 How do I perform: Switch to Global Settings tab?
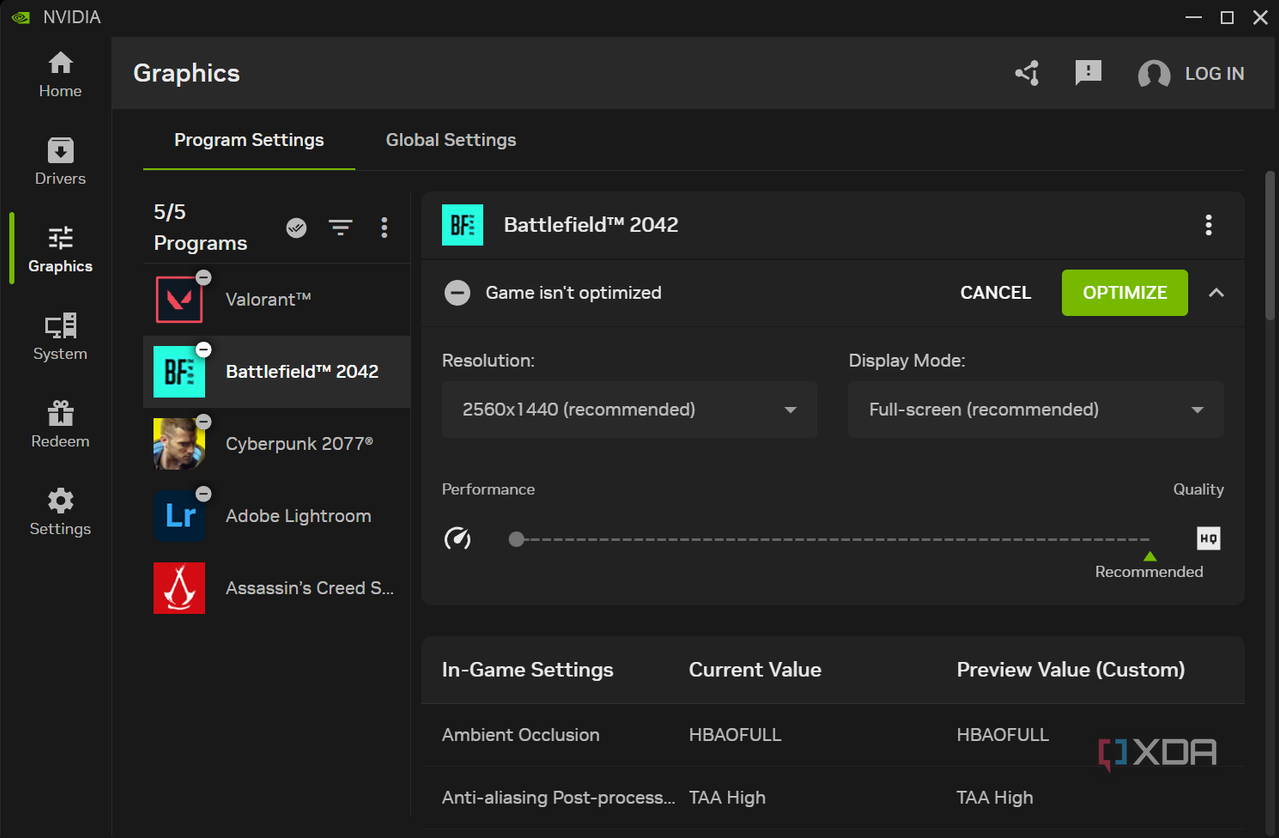point(451,140)
